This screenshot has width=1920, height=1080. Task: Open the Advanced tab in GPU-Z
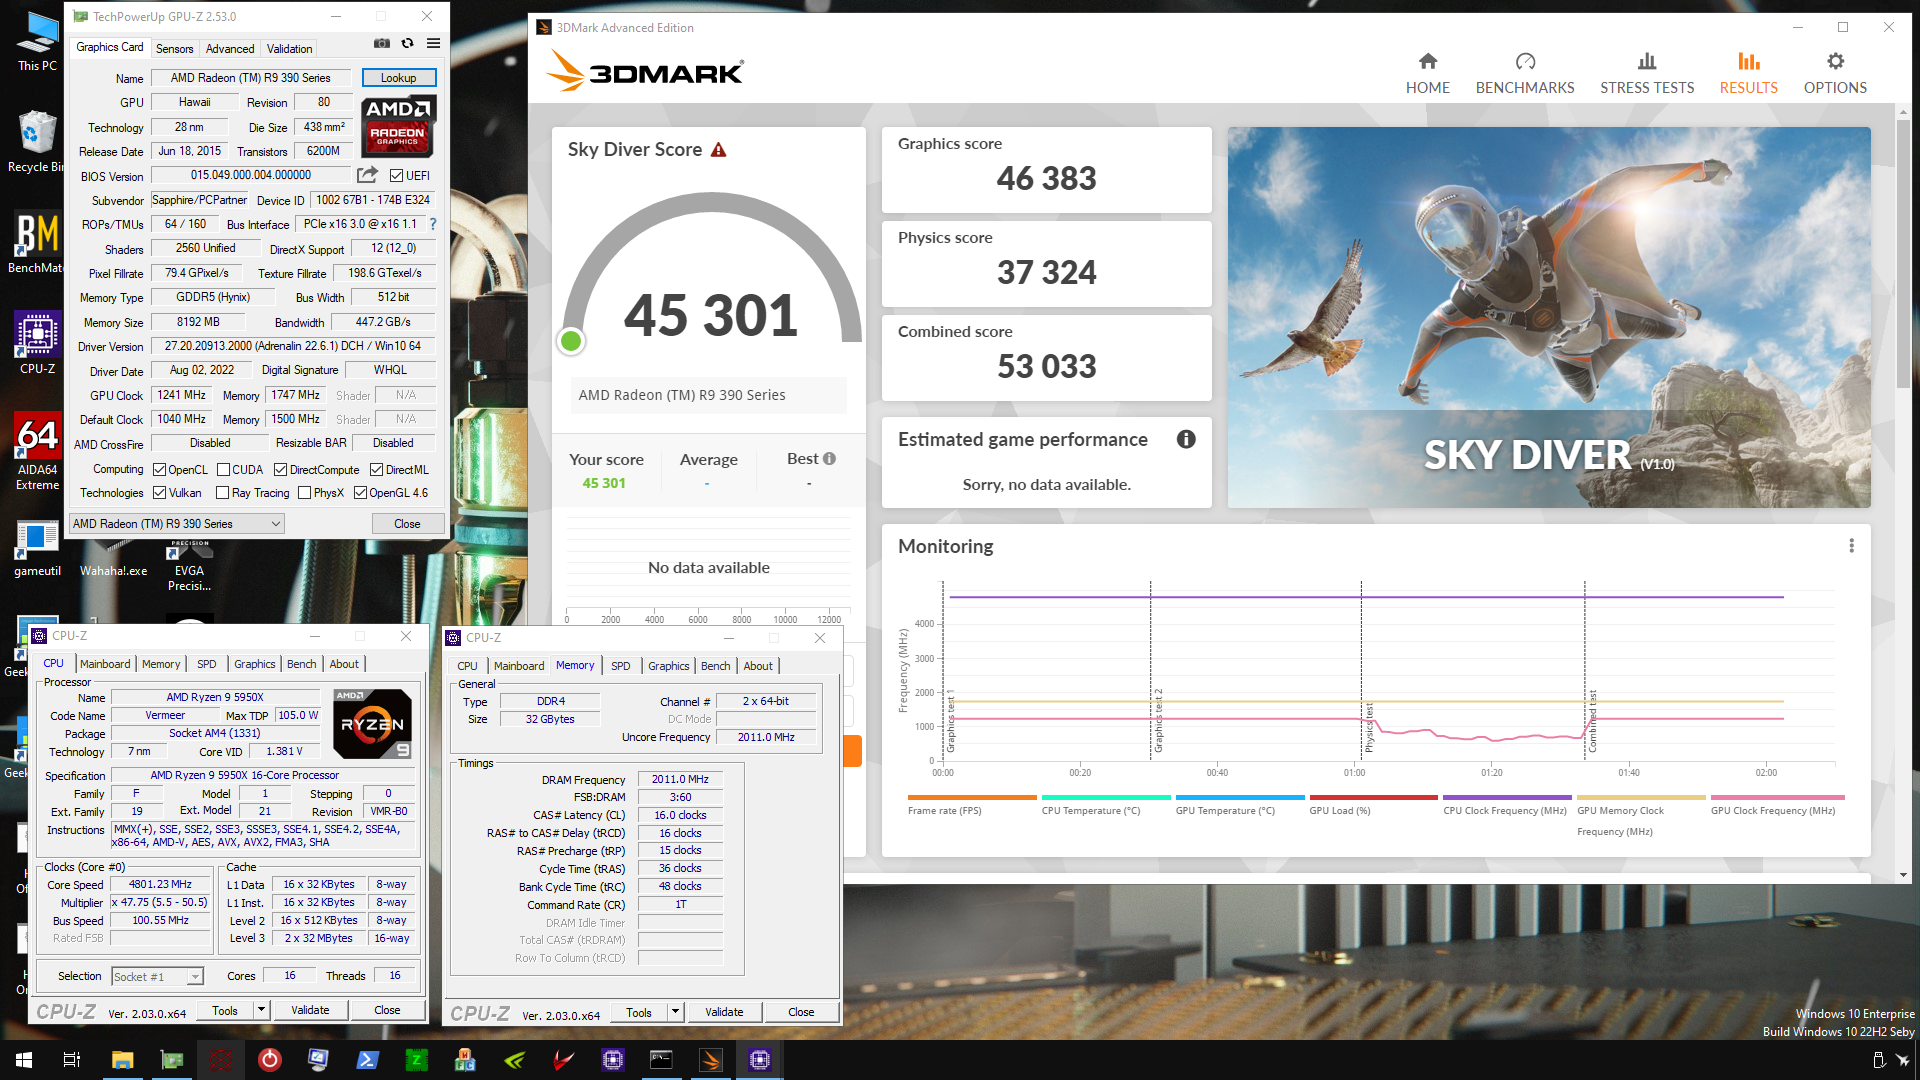point(230,48)
